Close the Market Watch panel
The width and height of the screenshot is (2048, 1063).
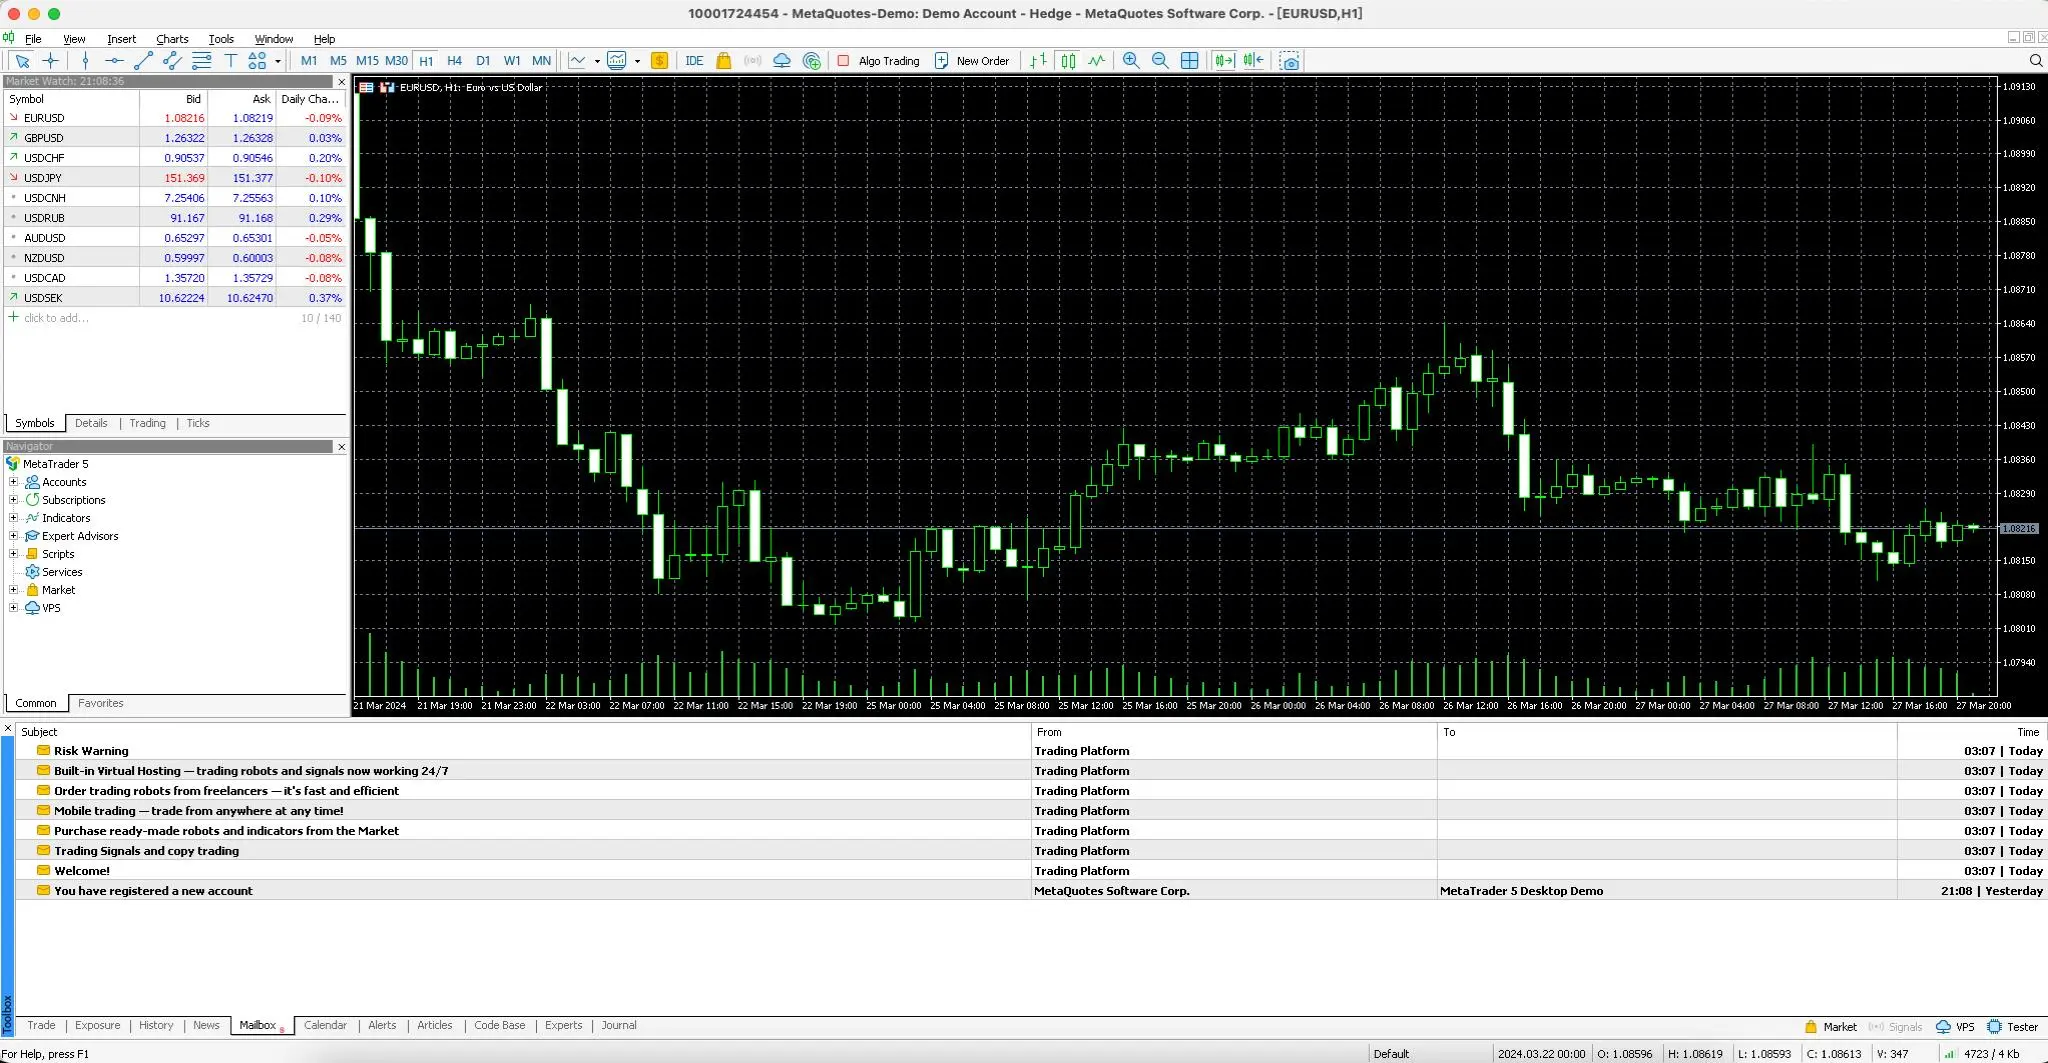coord(341,82)
